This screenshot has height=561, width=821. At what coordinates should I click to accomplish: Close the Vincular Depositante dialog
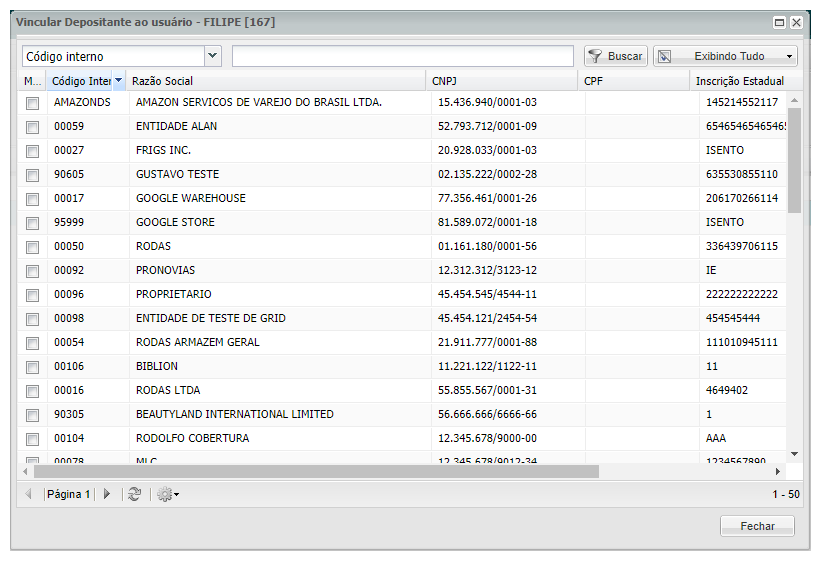(x=796, y=23)
